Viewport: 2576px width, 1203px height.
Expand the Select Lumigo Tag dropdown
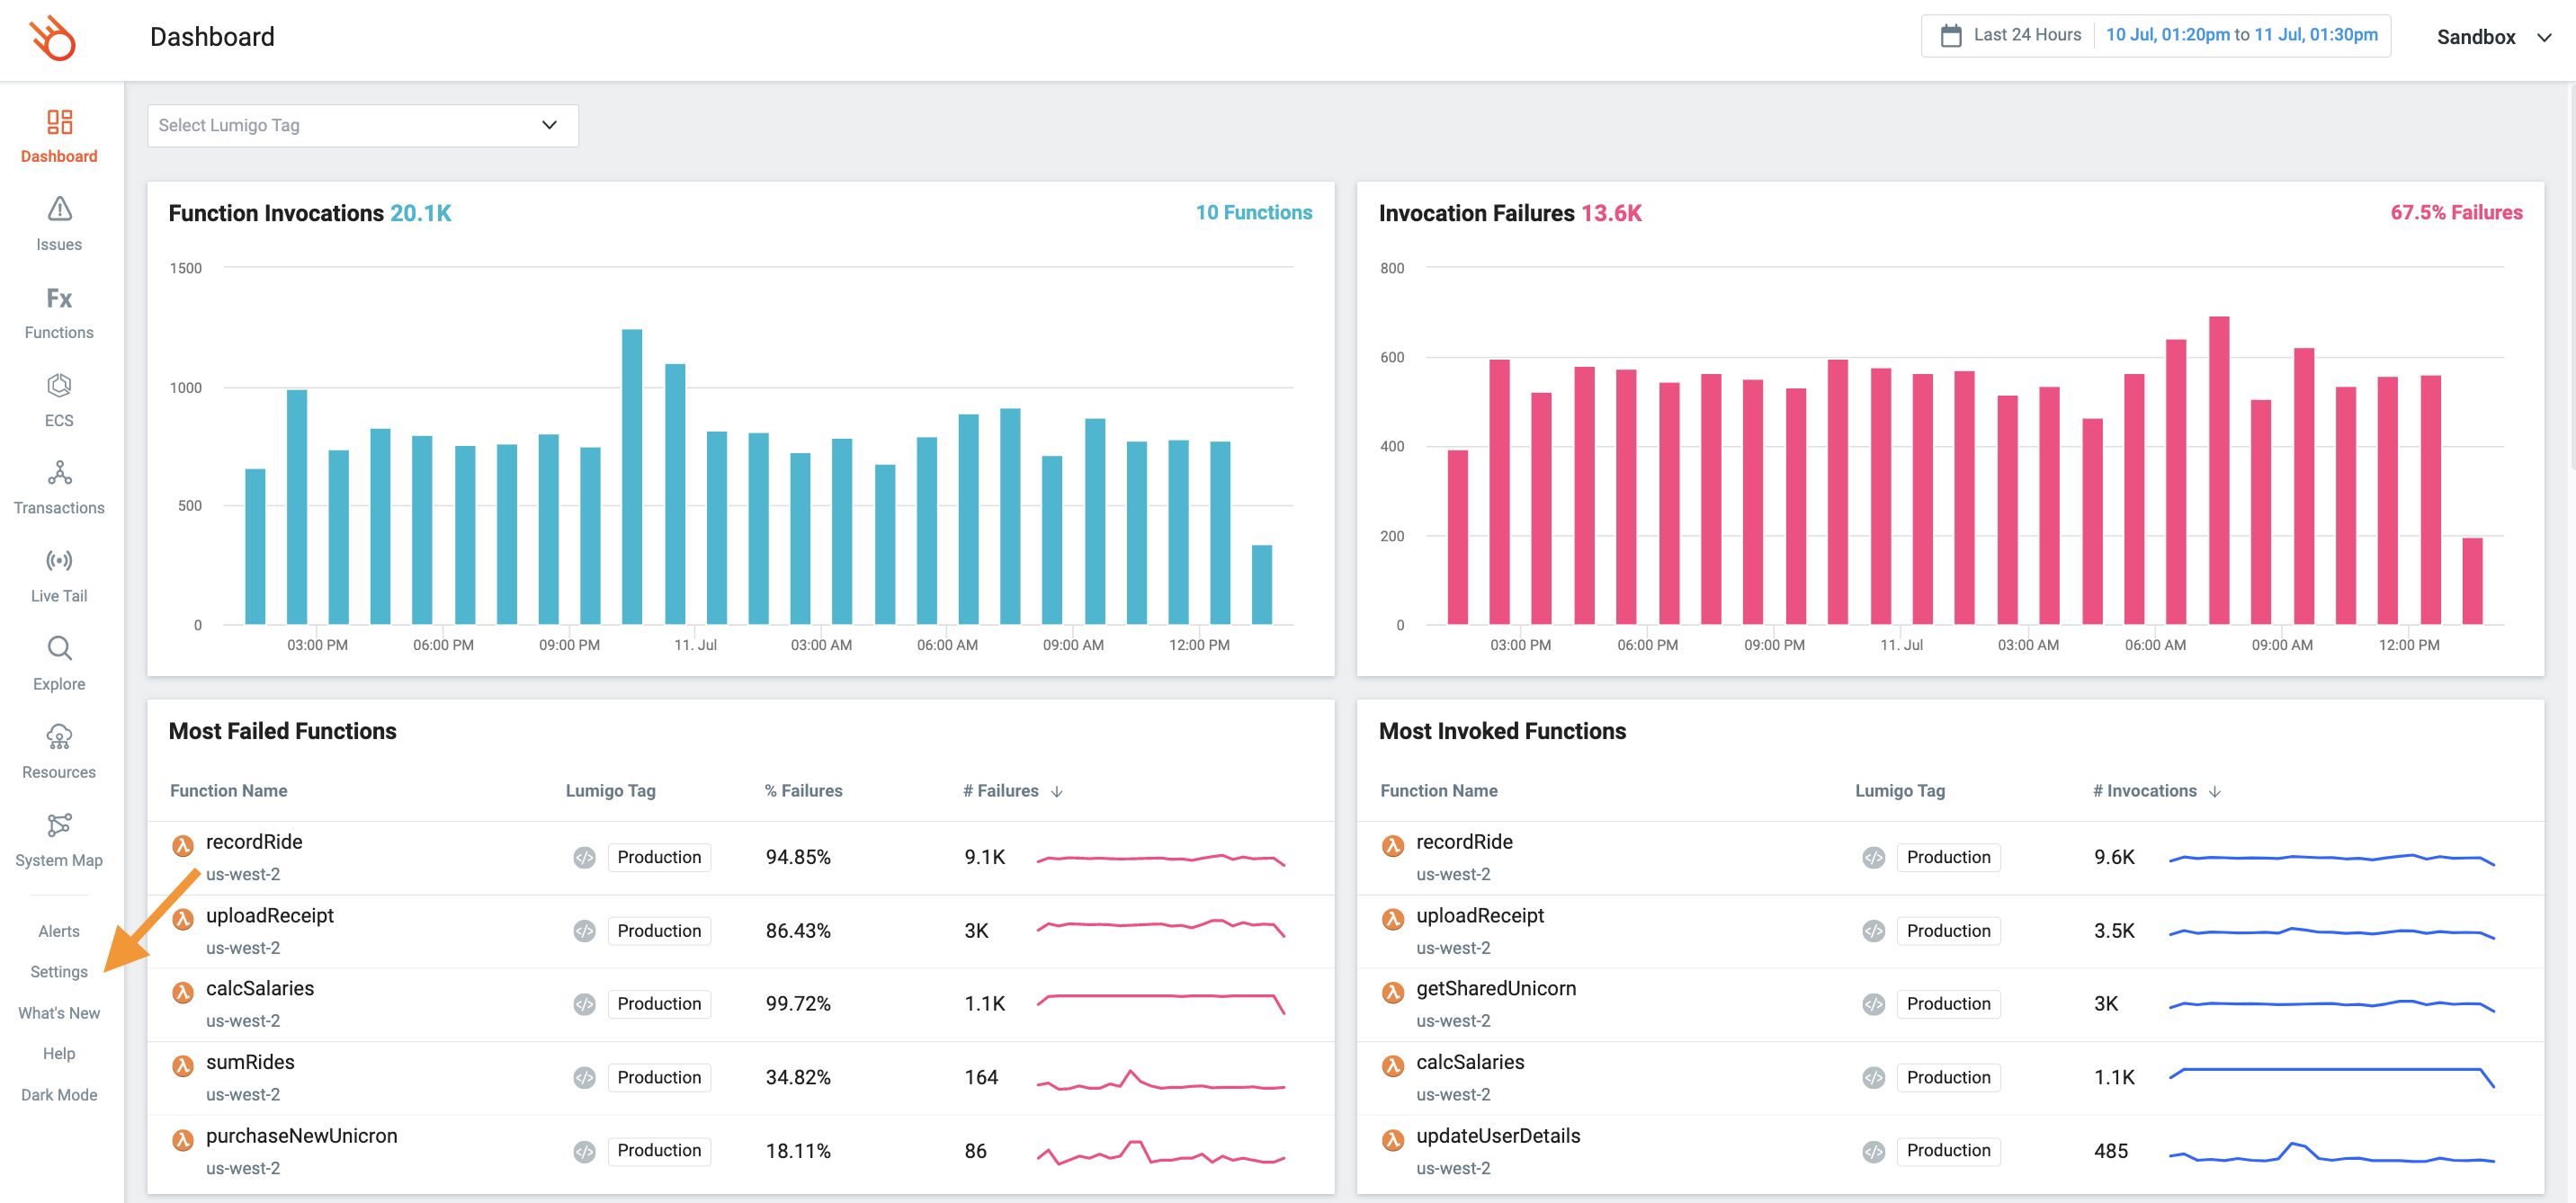[x=362, y=125]
